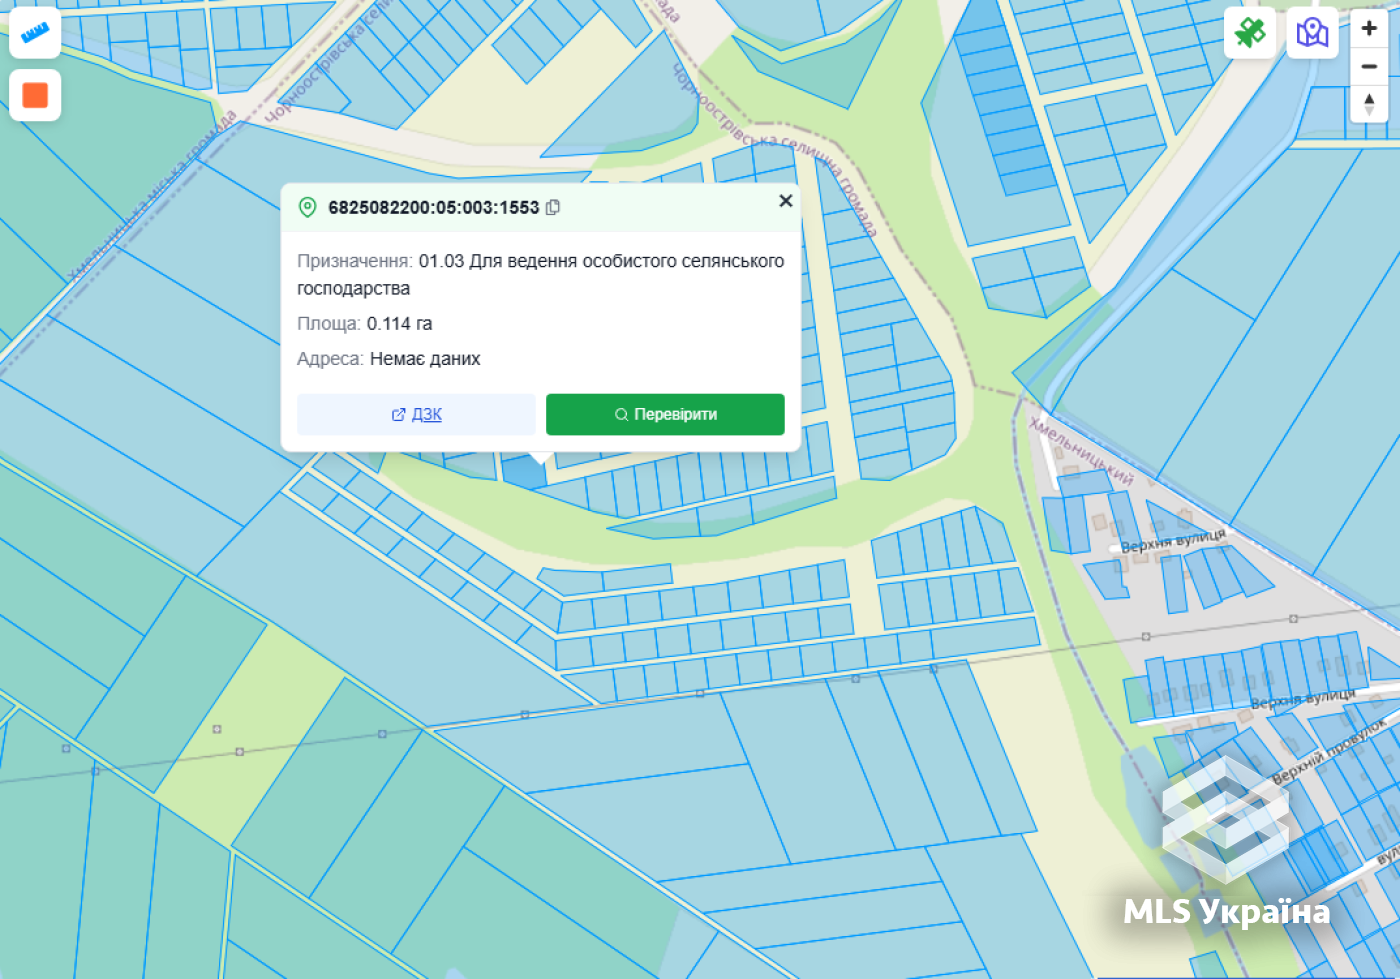This screenshot has width=1400, height=979.
Task: Zoom in with the plus button
Action: pyautogui.click(x=1369, y=28)
